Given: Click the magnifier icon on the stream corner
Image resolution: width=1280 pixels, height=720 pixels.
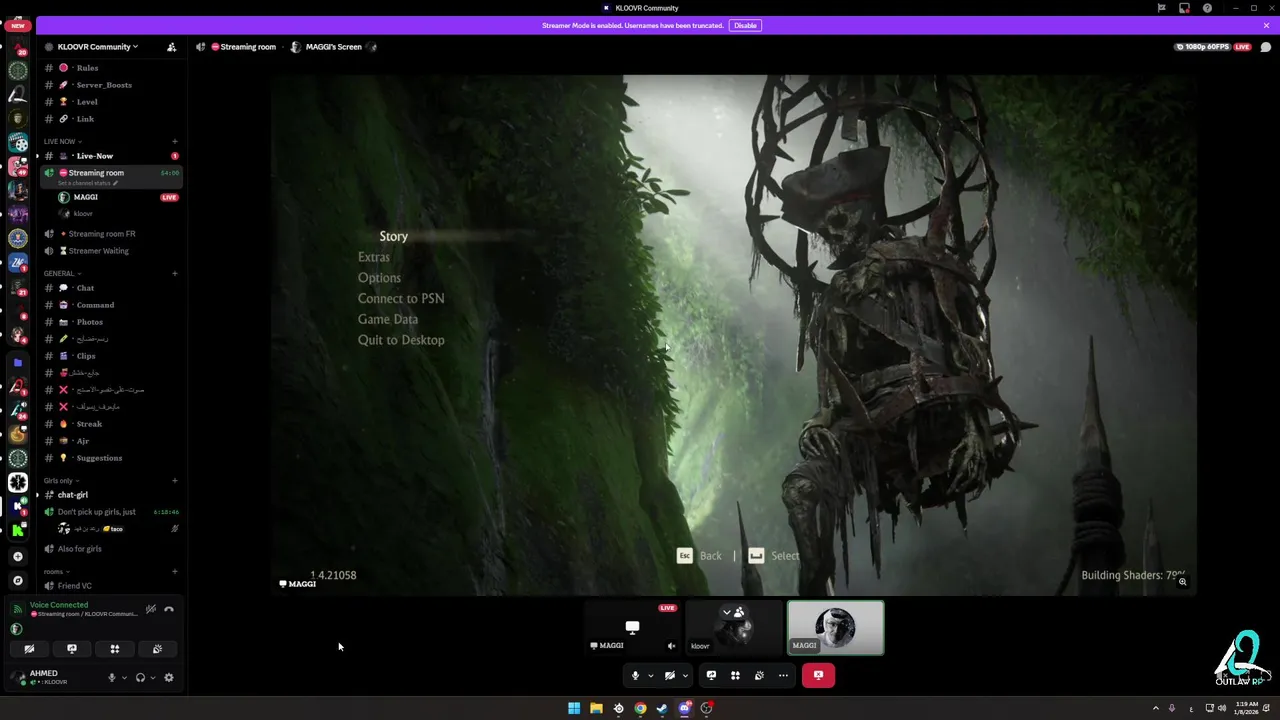Looking at the screenshot, I should point(1182,581).
